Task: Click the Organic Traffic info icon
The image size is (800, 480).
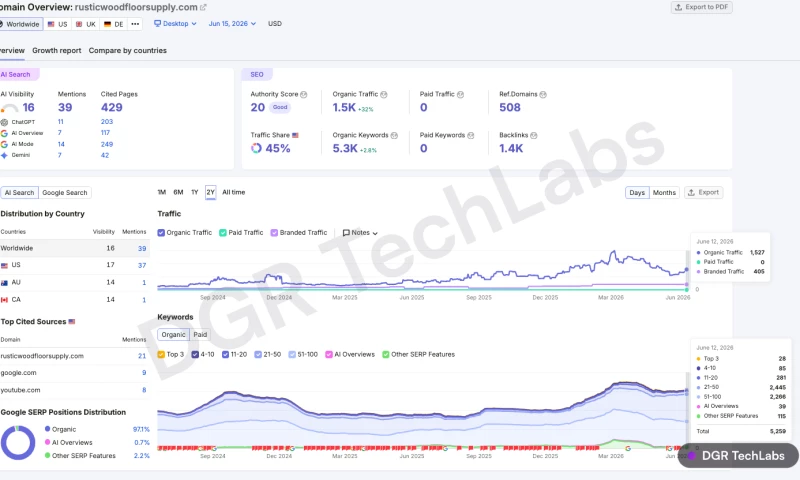Action: point(384,94)
